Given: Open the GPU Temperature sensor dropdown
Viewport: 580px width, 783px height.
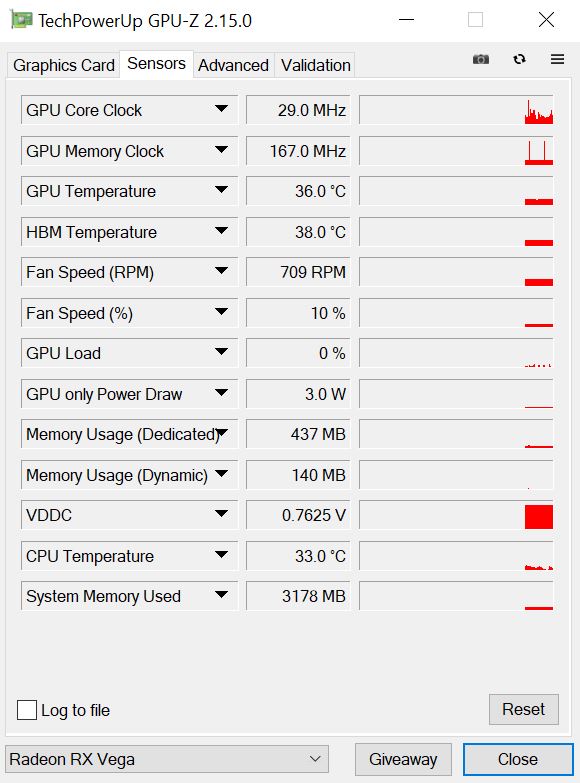Looking at the screenshot, I should coord(221,190).
